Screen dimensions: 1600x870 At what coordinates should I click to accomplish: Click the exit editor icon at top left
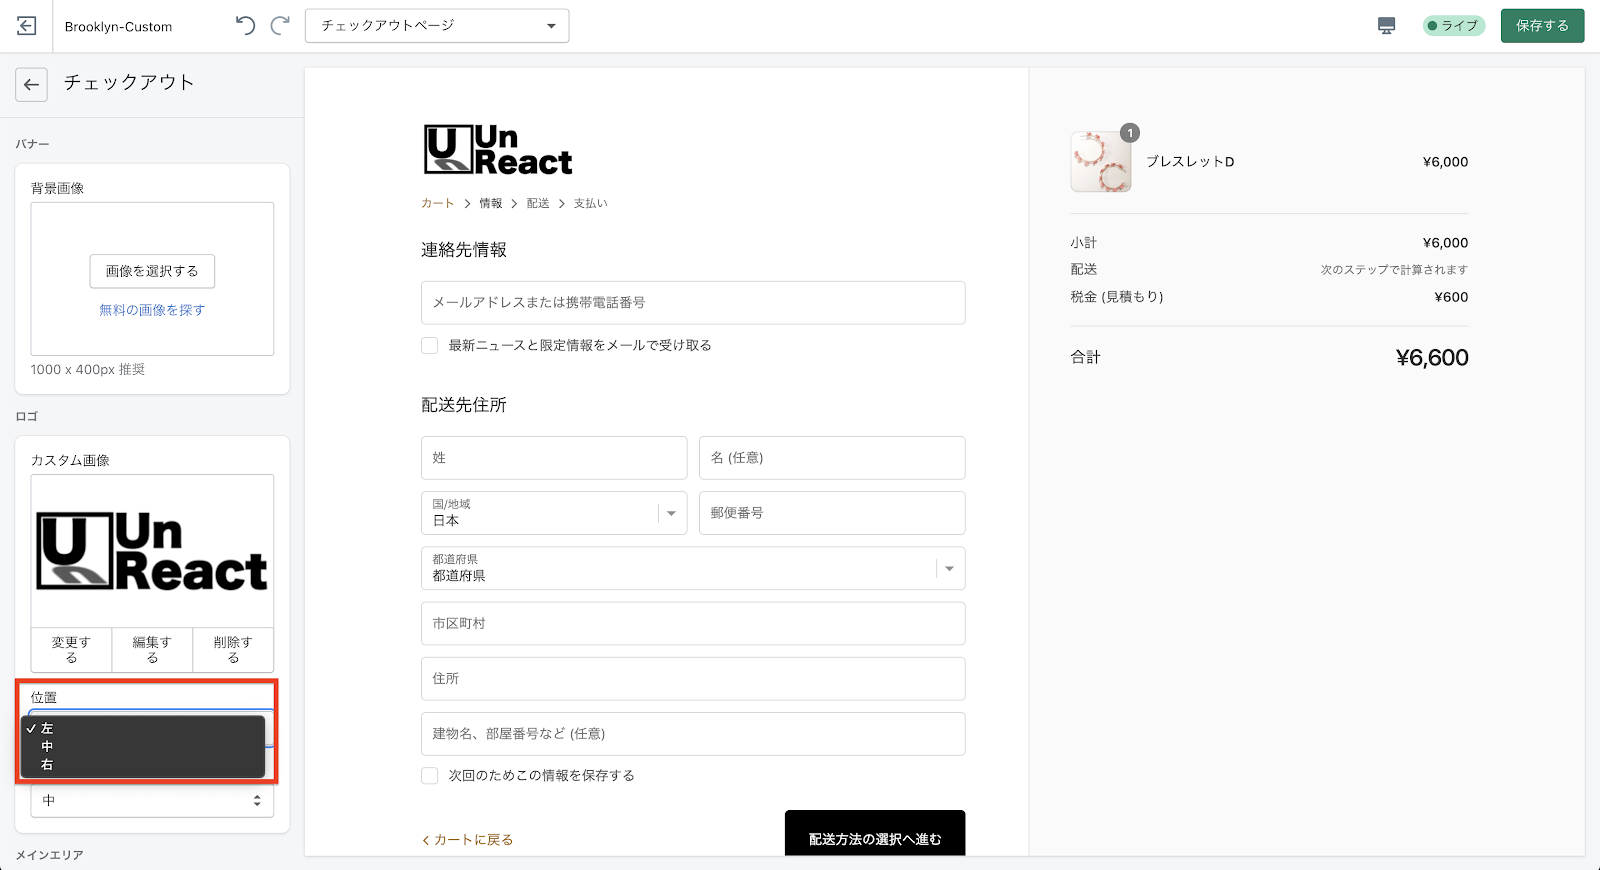[x=27, y=26]
